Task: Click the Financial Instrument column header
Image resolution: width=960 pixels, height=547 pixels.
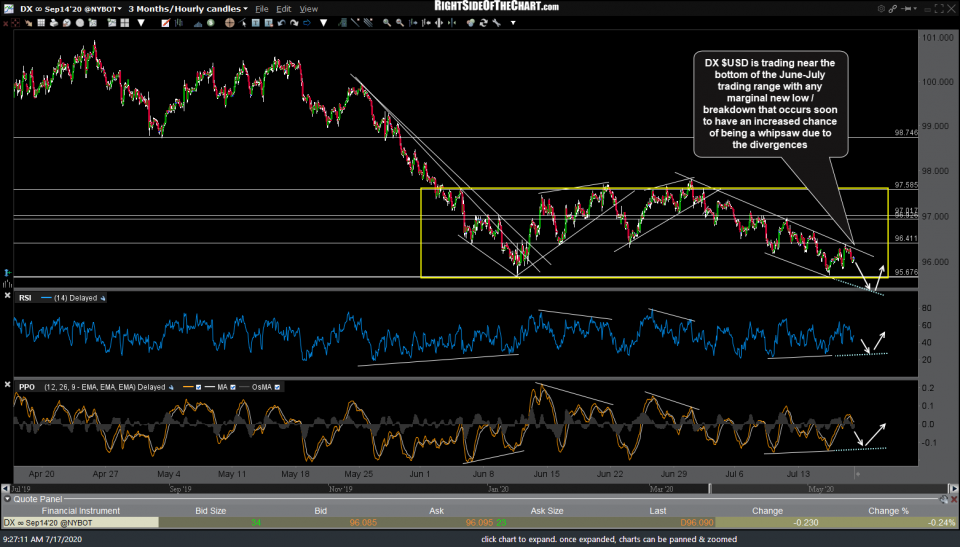Action: pyautogui.click(x=80, y=510)
